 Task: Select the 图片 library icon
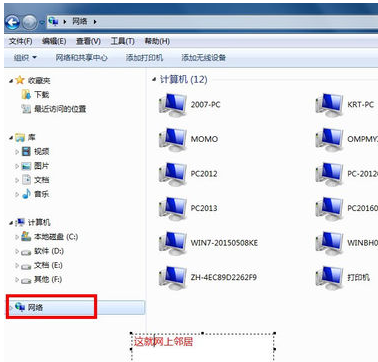click(x=26, y=166)
